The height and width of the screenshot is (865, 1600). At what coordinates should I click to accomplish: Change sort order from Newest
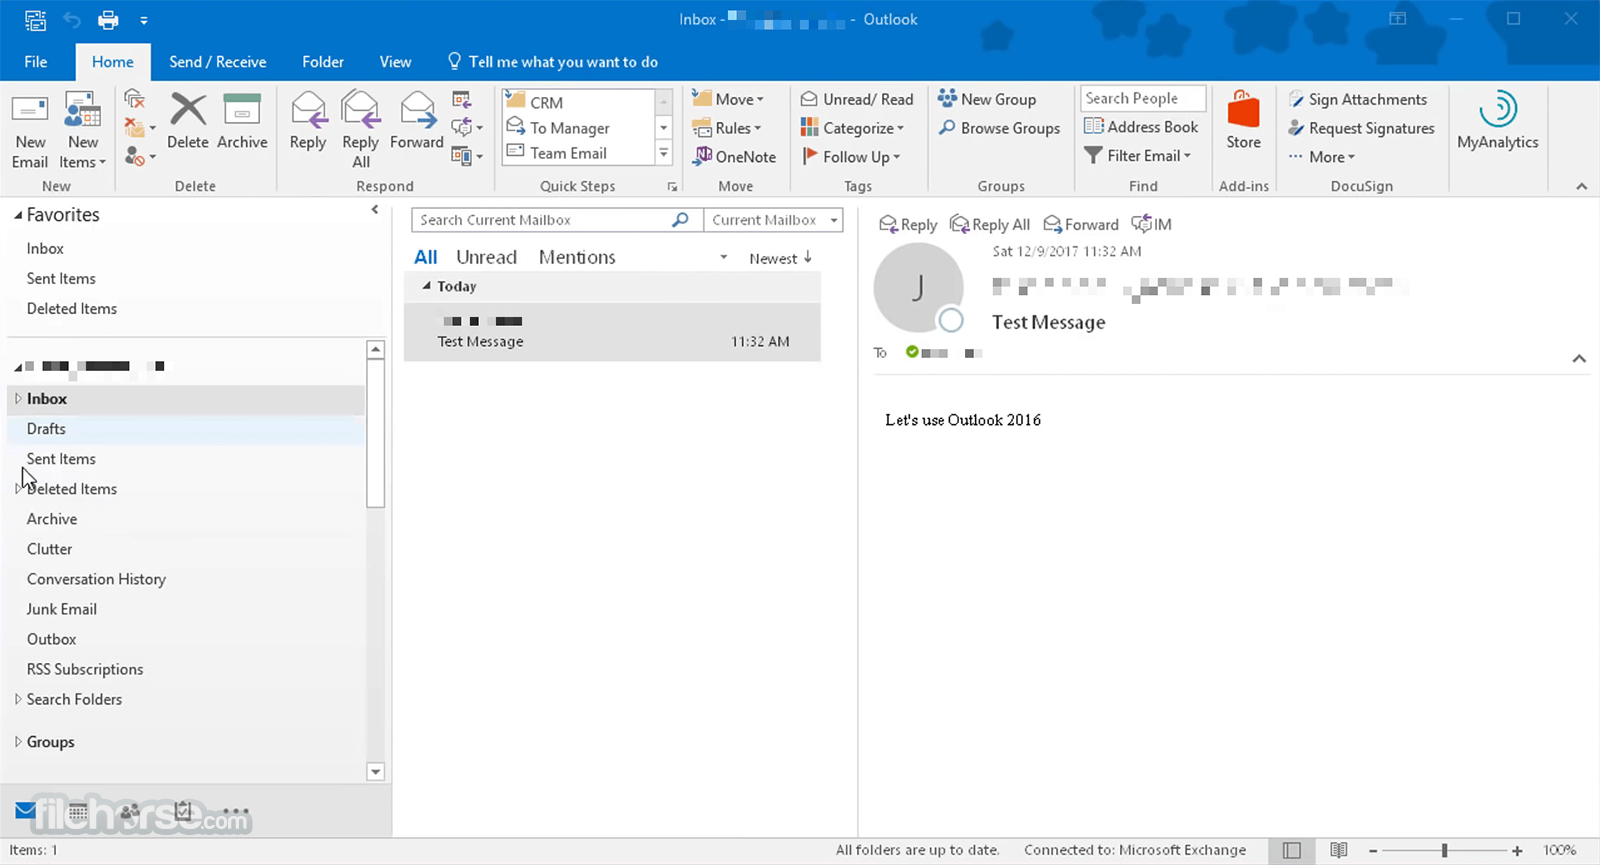tap(780, 258)
